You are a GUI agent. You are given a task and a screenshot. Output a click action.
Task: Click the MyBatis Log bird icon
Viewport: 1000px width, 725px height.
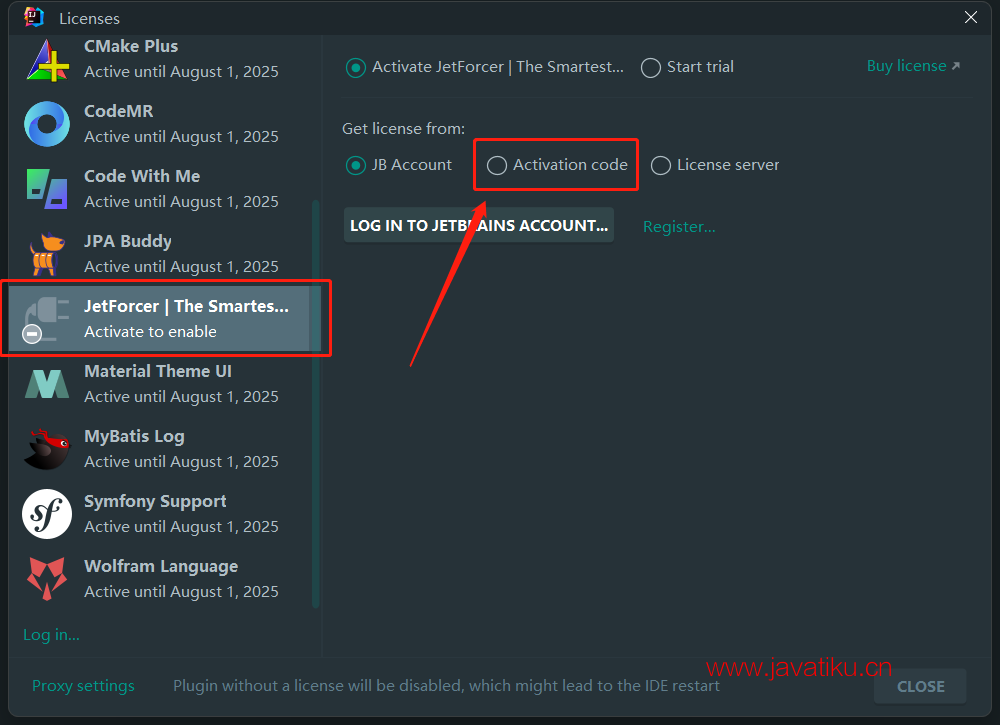47,449
